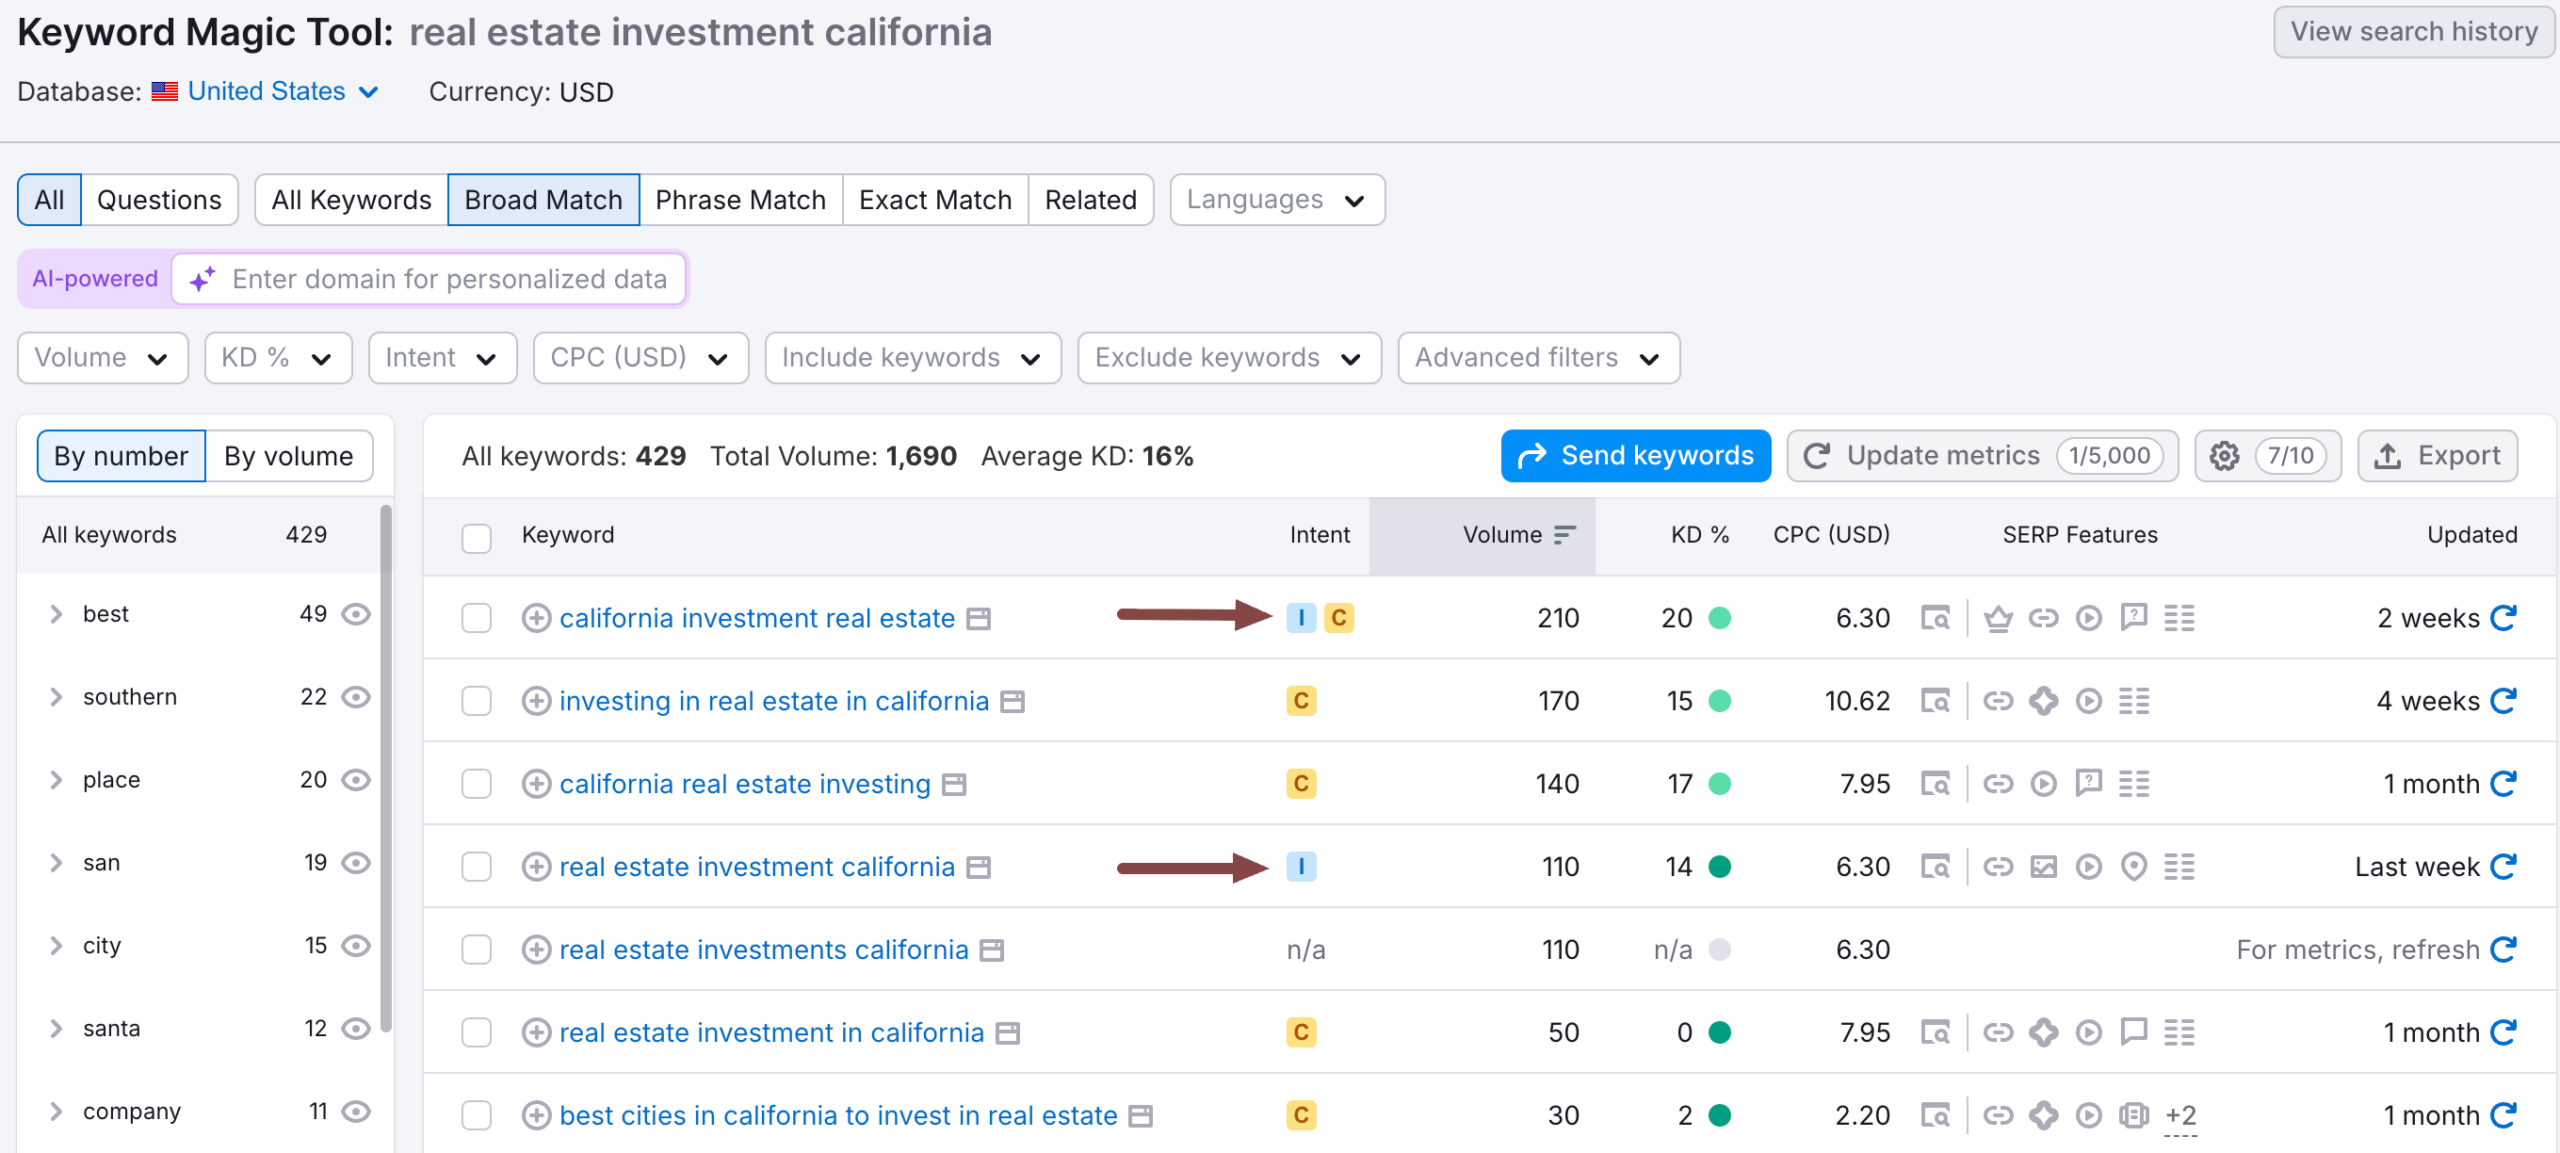
Task: Click refresh icon for real estate investments california
Action: pos(2503,950)
